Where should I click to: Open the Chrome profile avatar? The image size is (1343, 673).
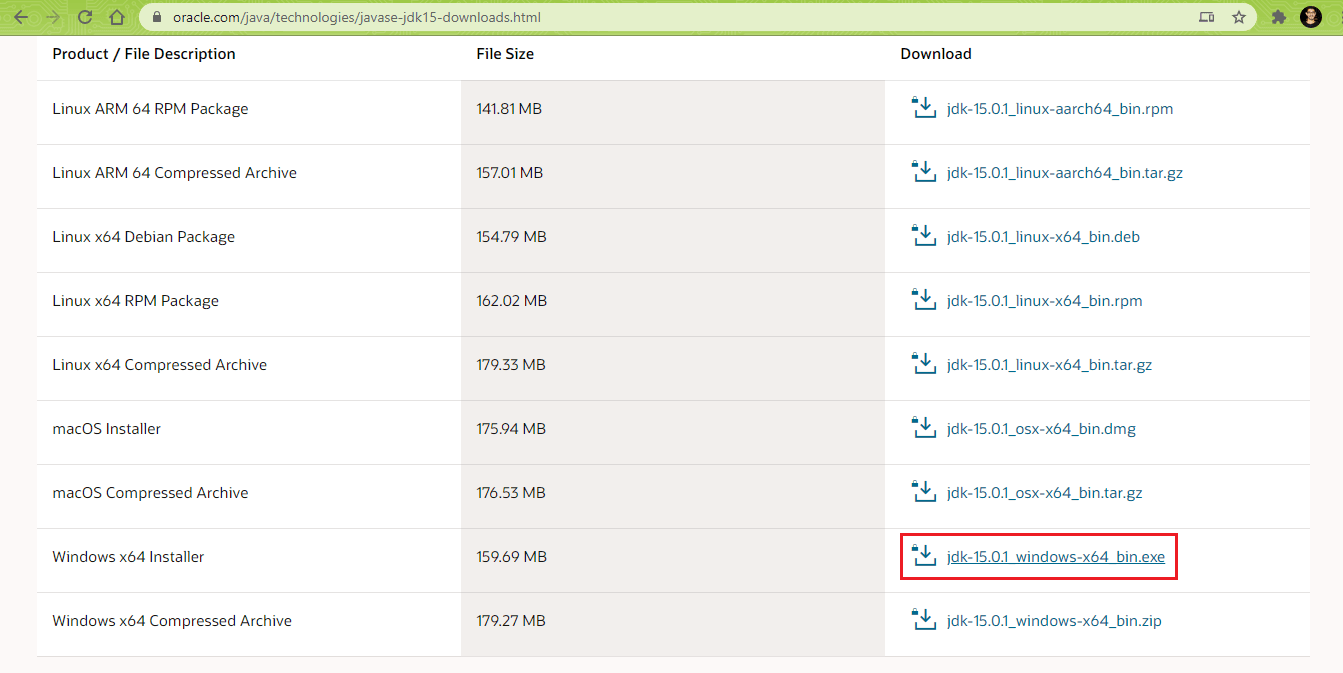click(1311, 17)
